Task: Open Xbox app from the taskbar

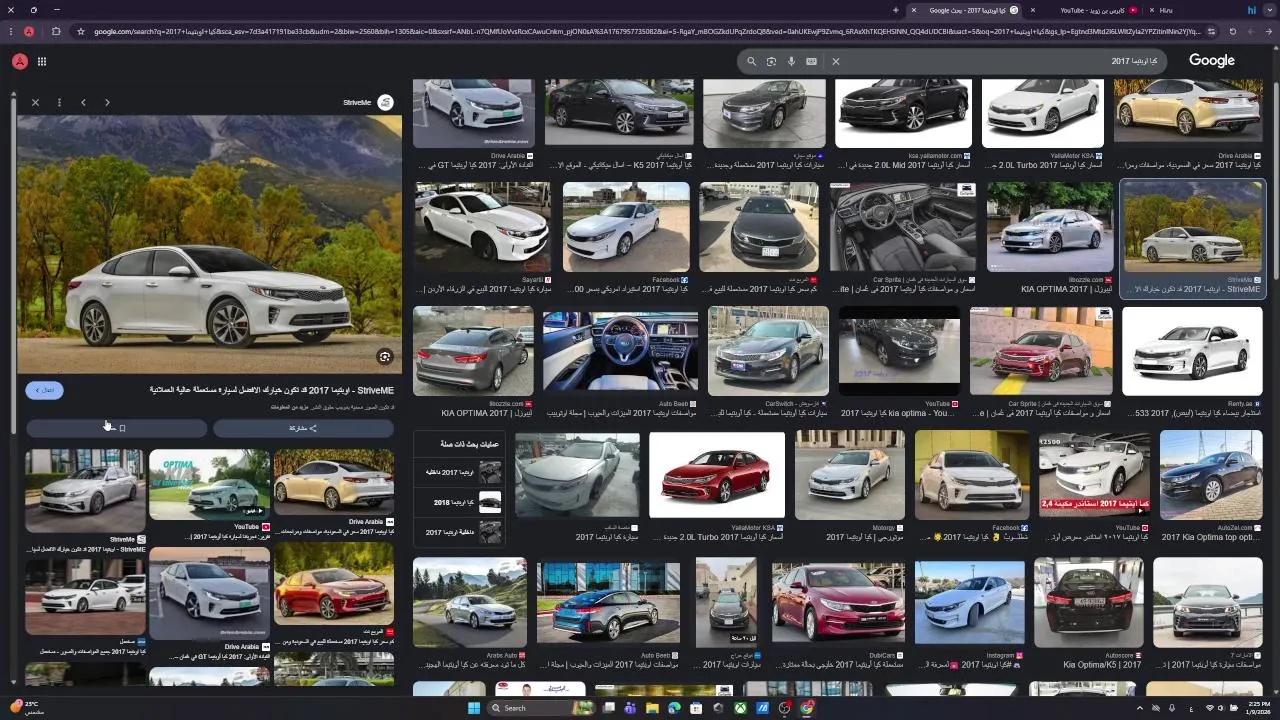Action: coord(740,708)
